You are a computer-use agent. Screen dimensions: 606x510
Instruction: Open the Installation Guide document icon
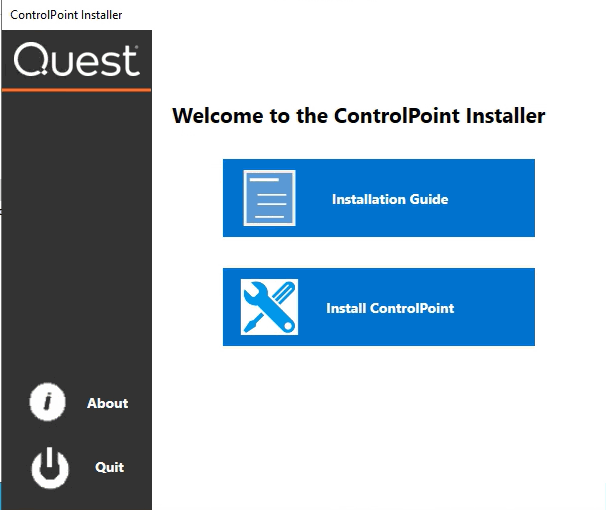269,198
